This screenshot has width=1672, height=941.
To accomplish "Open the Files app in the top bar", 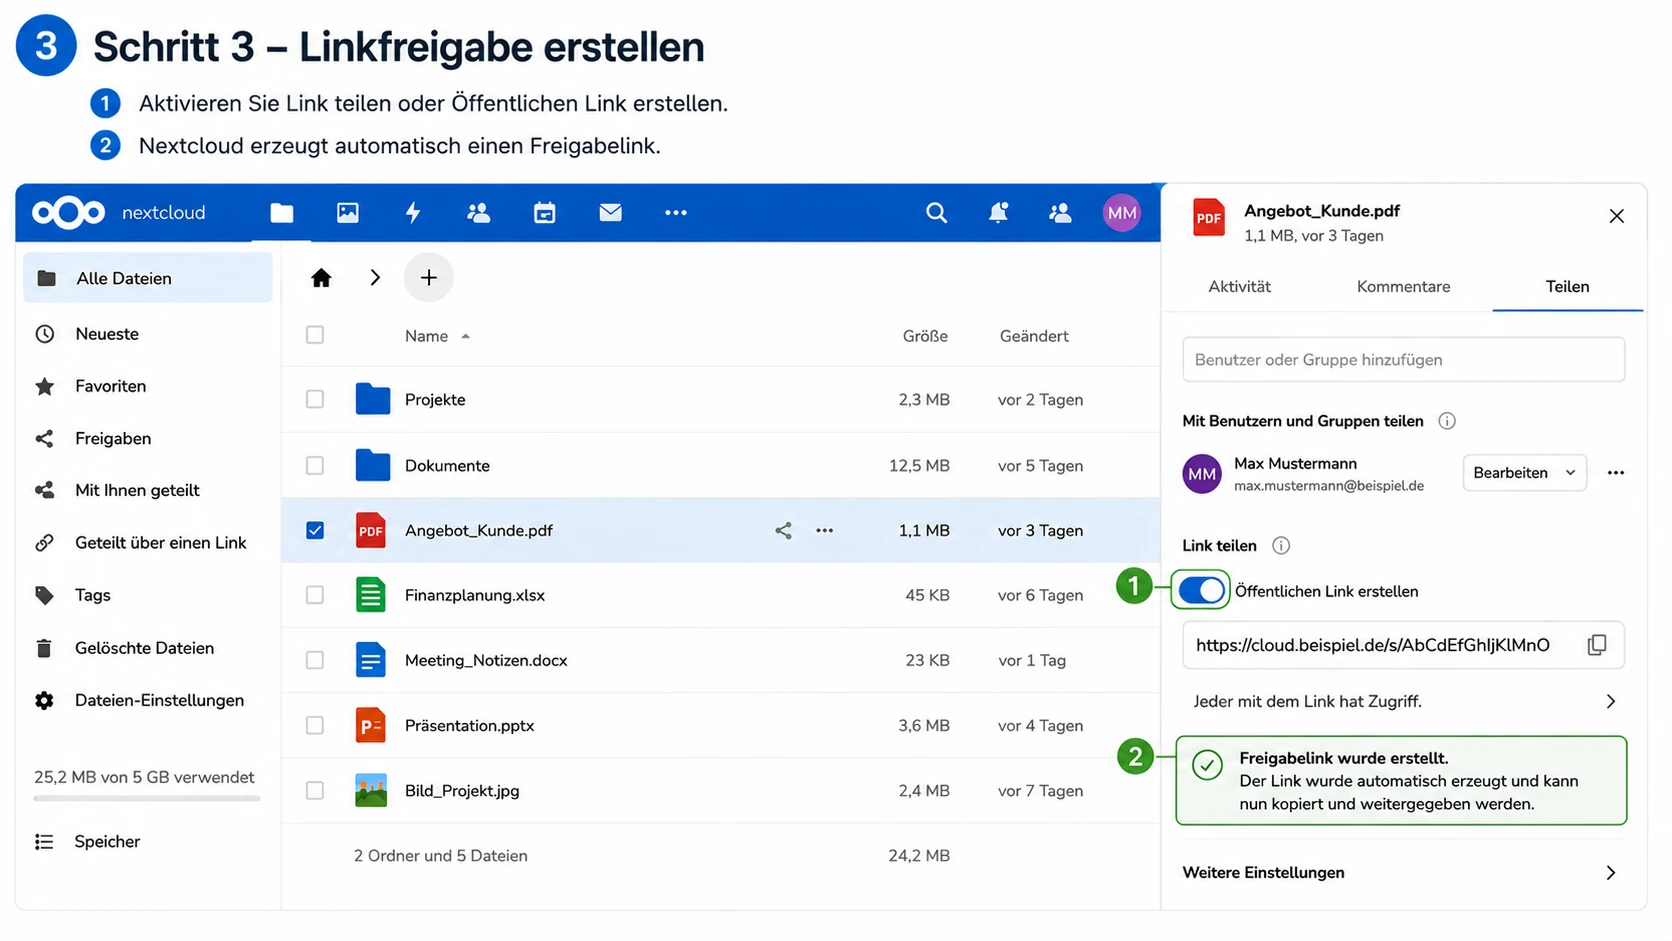I will (x=282, y=212).
